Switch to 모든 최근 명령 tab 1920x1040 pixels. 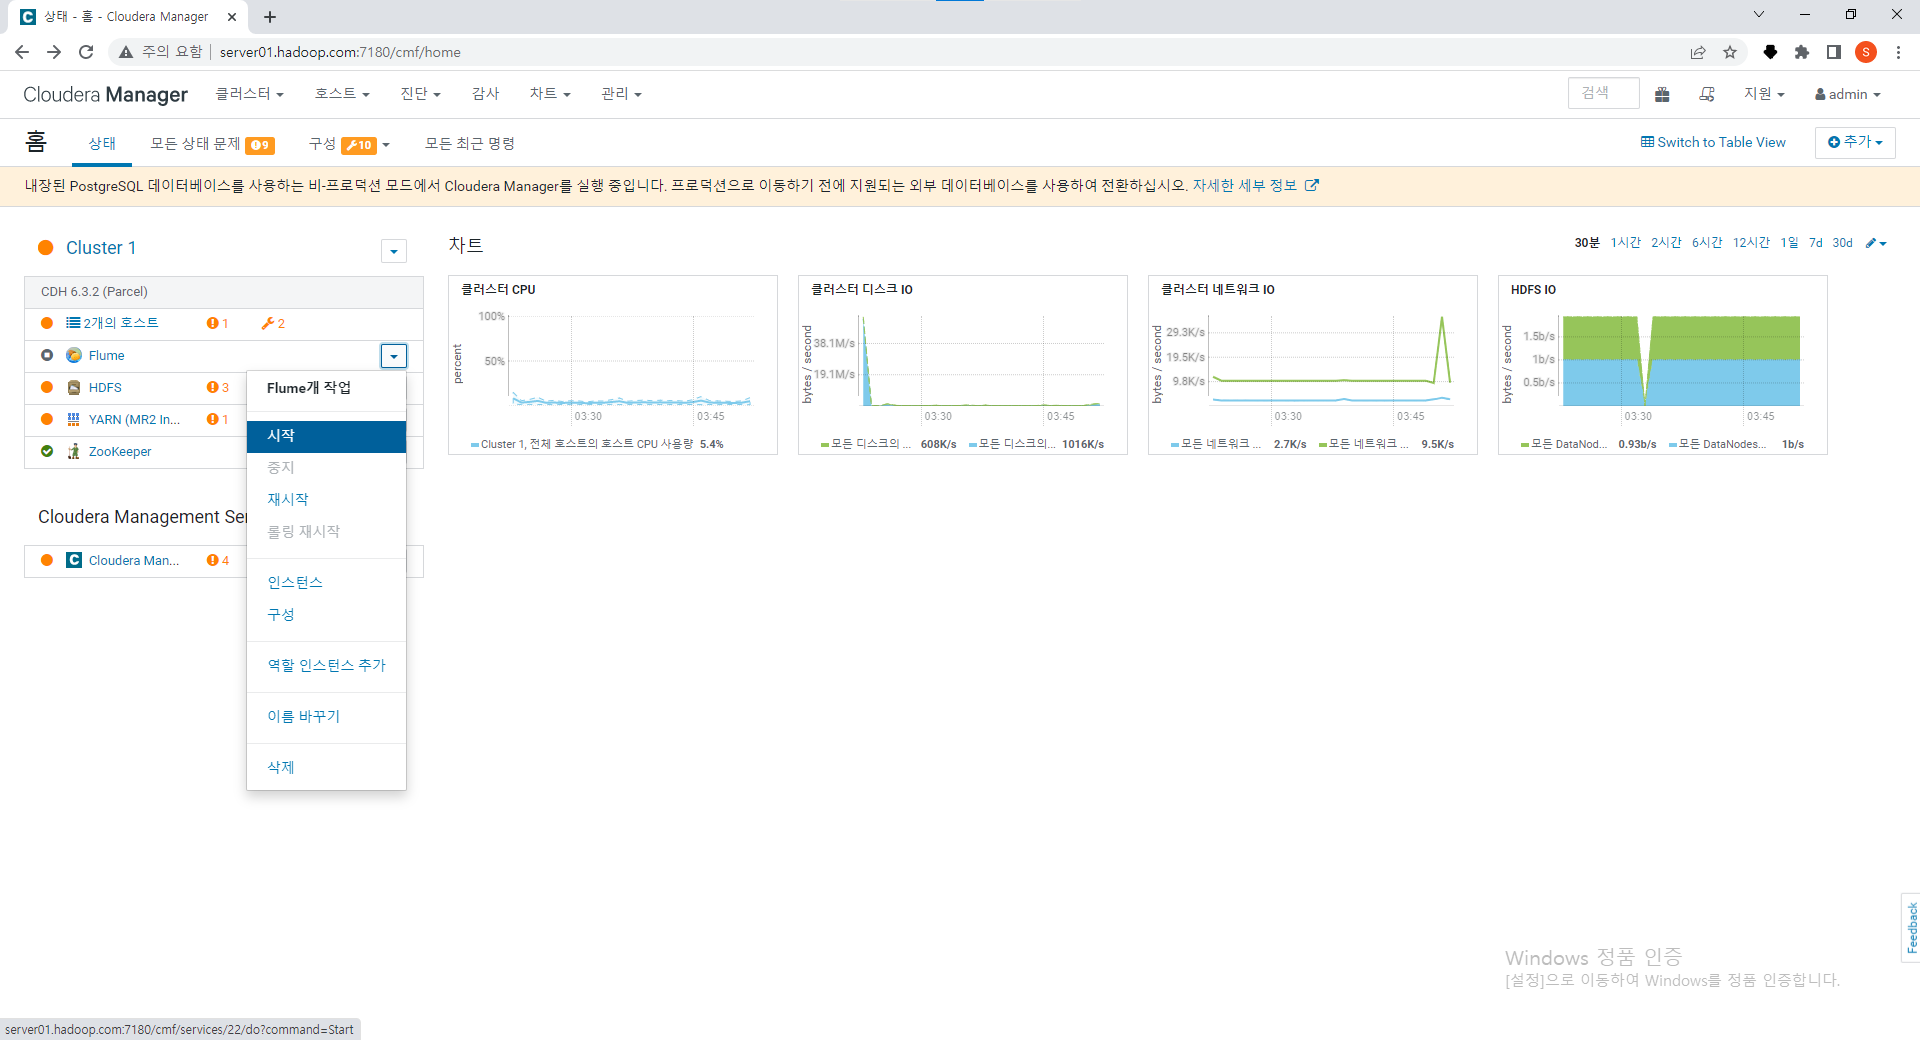point(469,144)
